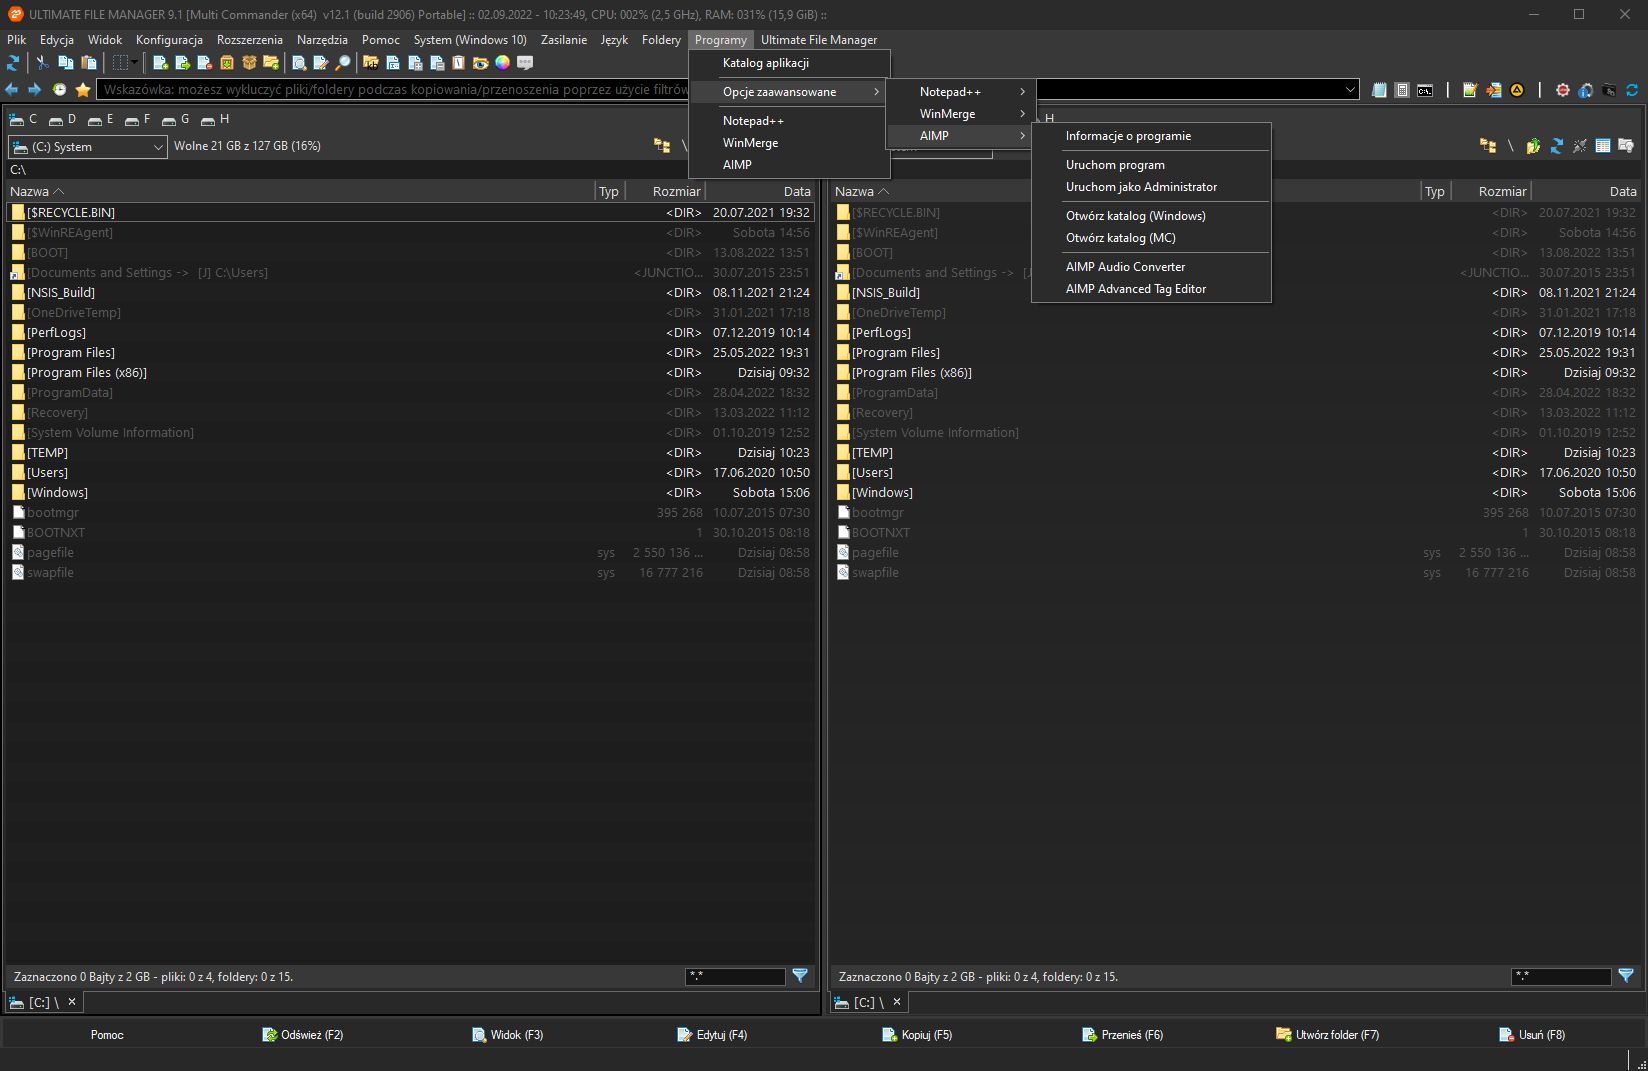Screen dimensions: 1648x1071
Task: Click the blue info gear icon
Action: (1586, 90)
